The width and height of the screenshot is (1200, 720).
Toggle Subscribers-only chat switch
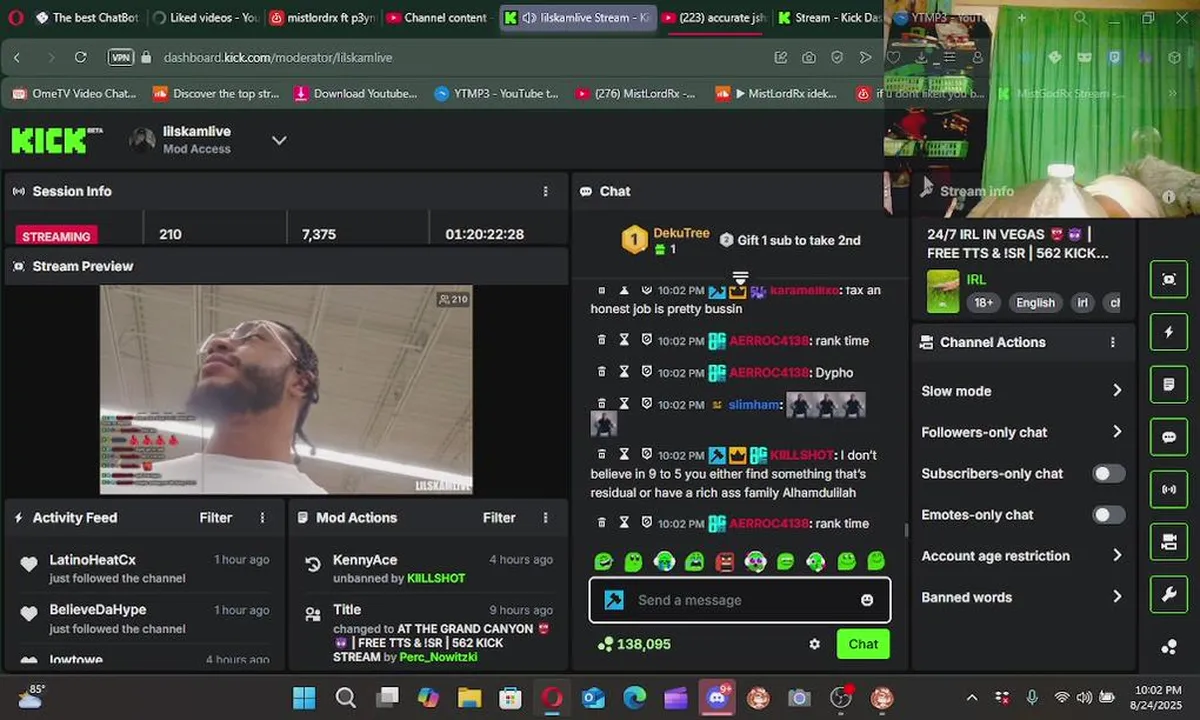coord(1108,473)
